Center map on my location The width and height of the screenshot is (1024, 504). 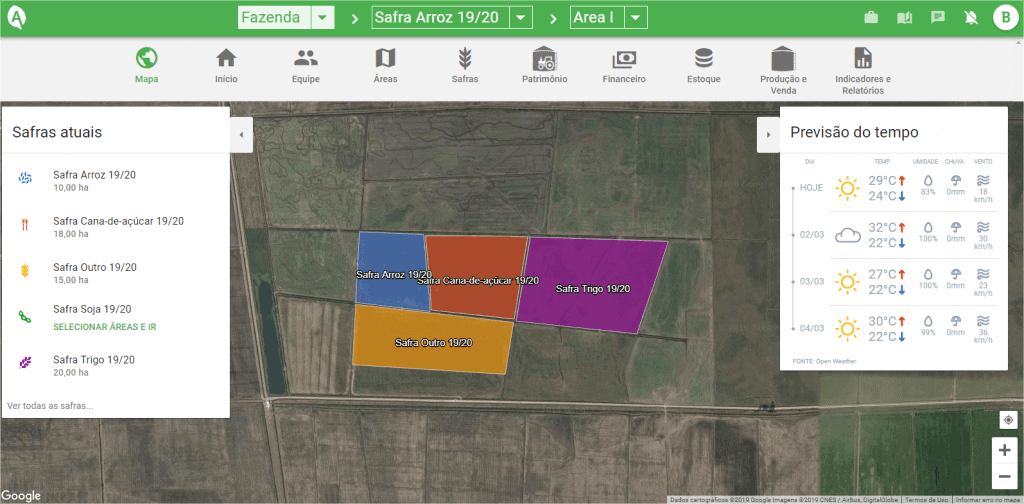[1006, 420]
